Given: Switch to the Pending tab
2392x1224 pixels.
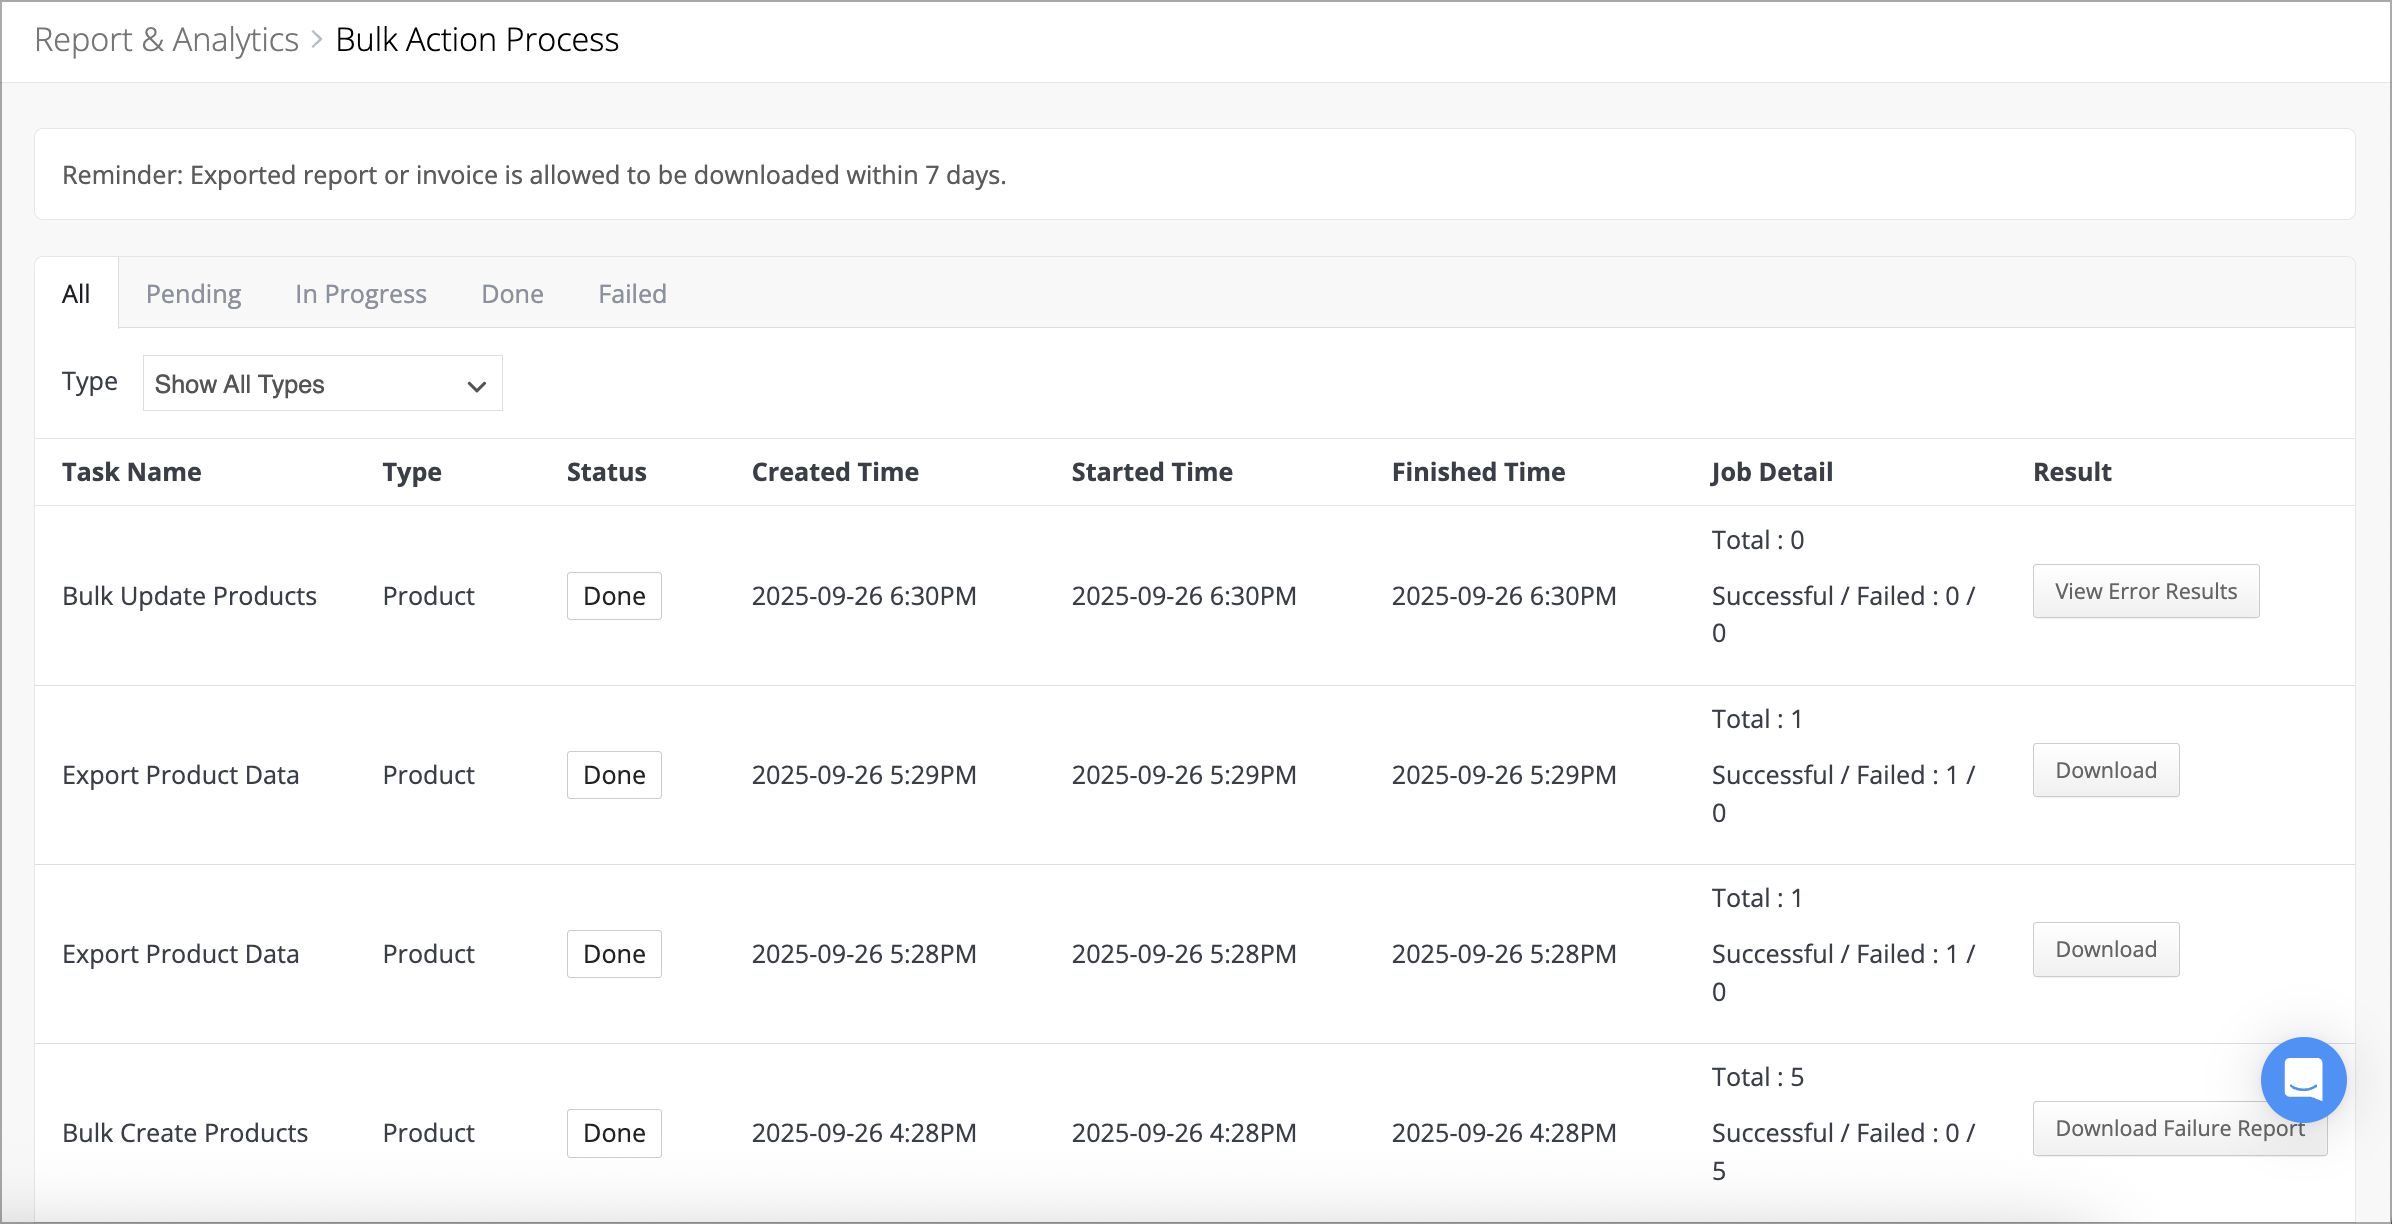Looking at the screenshot, I should [193, 294].
